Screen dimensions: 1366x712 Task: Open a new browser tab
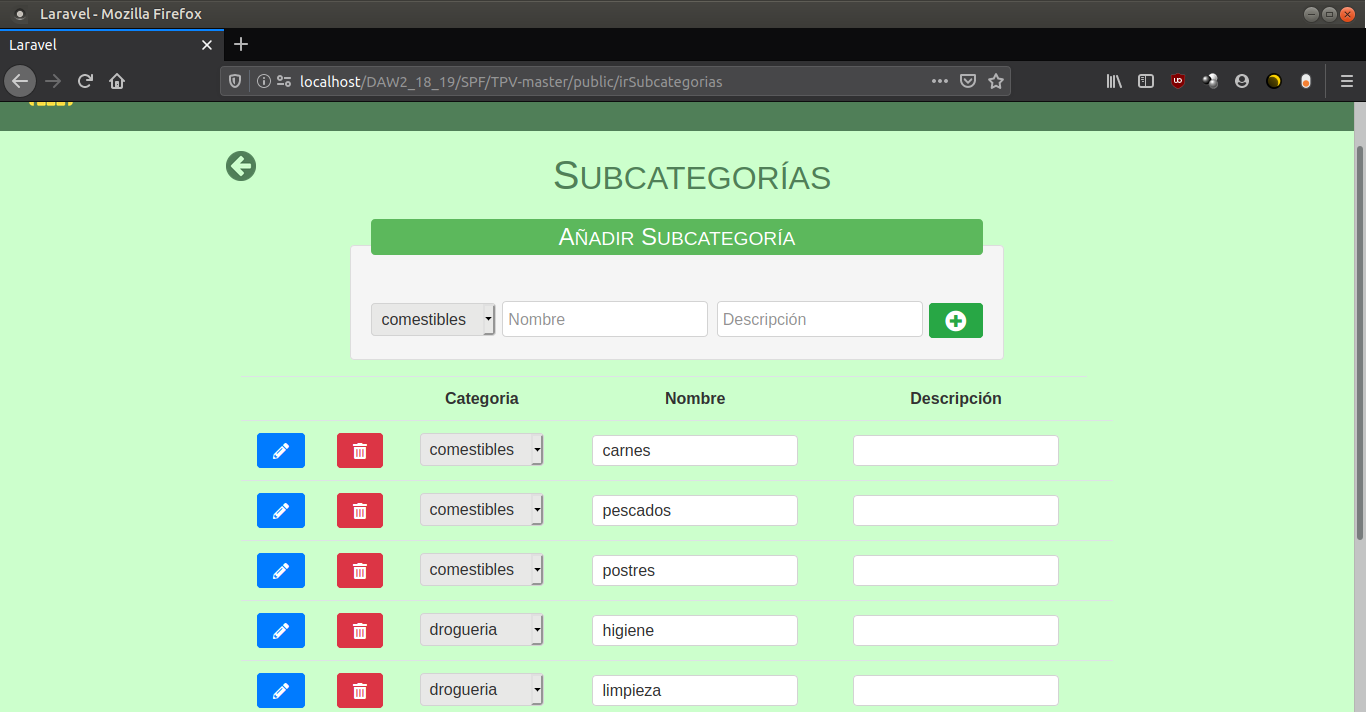coord(241,45)
